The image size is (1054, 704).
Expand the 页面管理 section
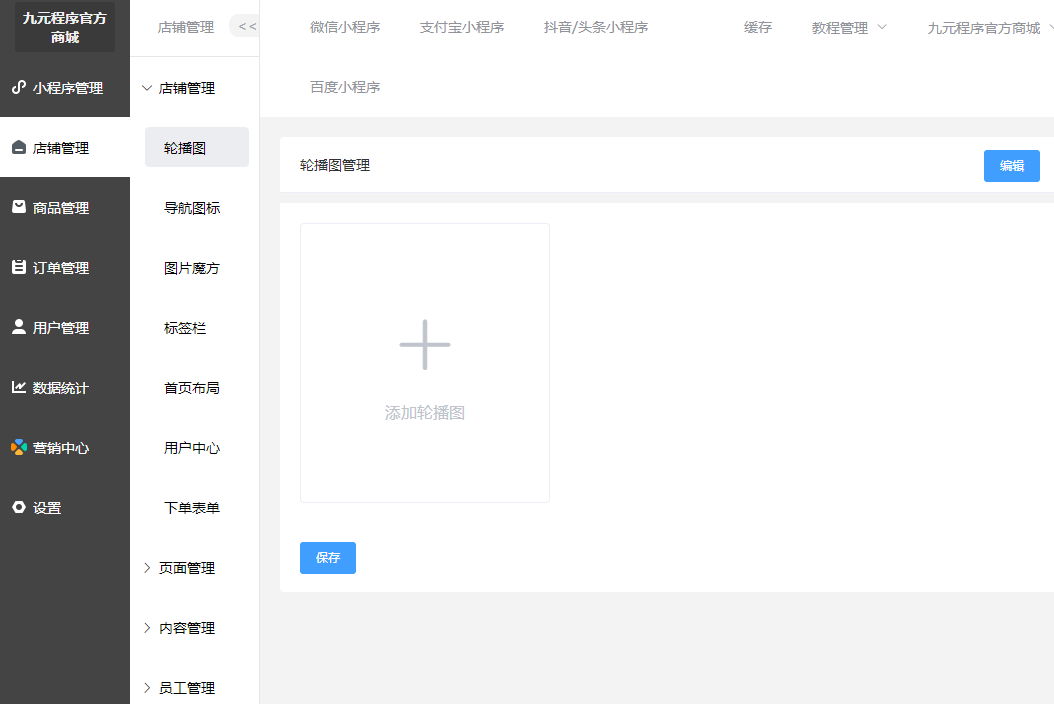tap(147, 568)
